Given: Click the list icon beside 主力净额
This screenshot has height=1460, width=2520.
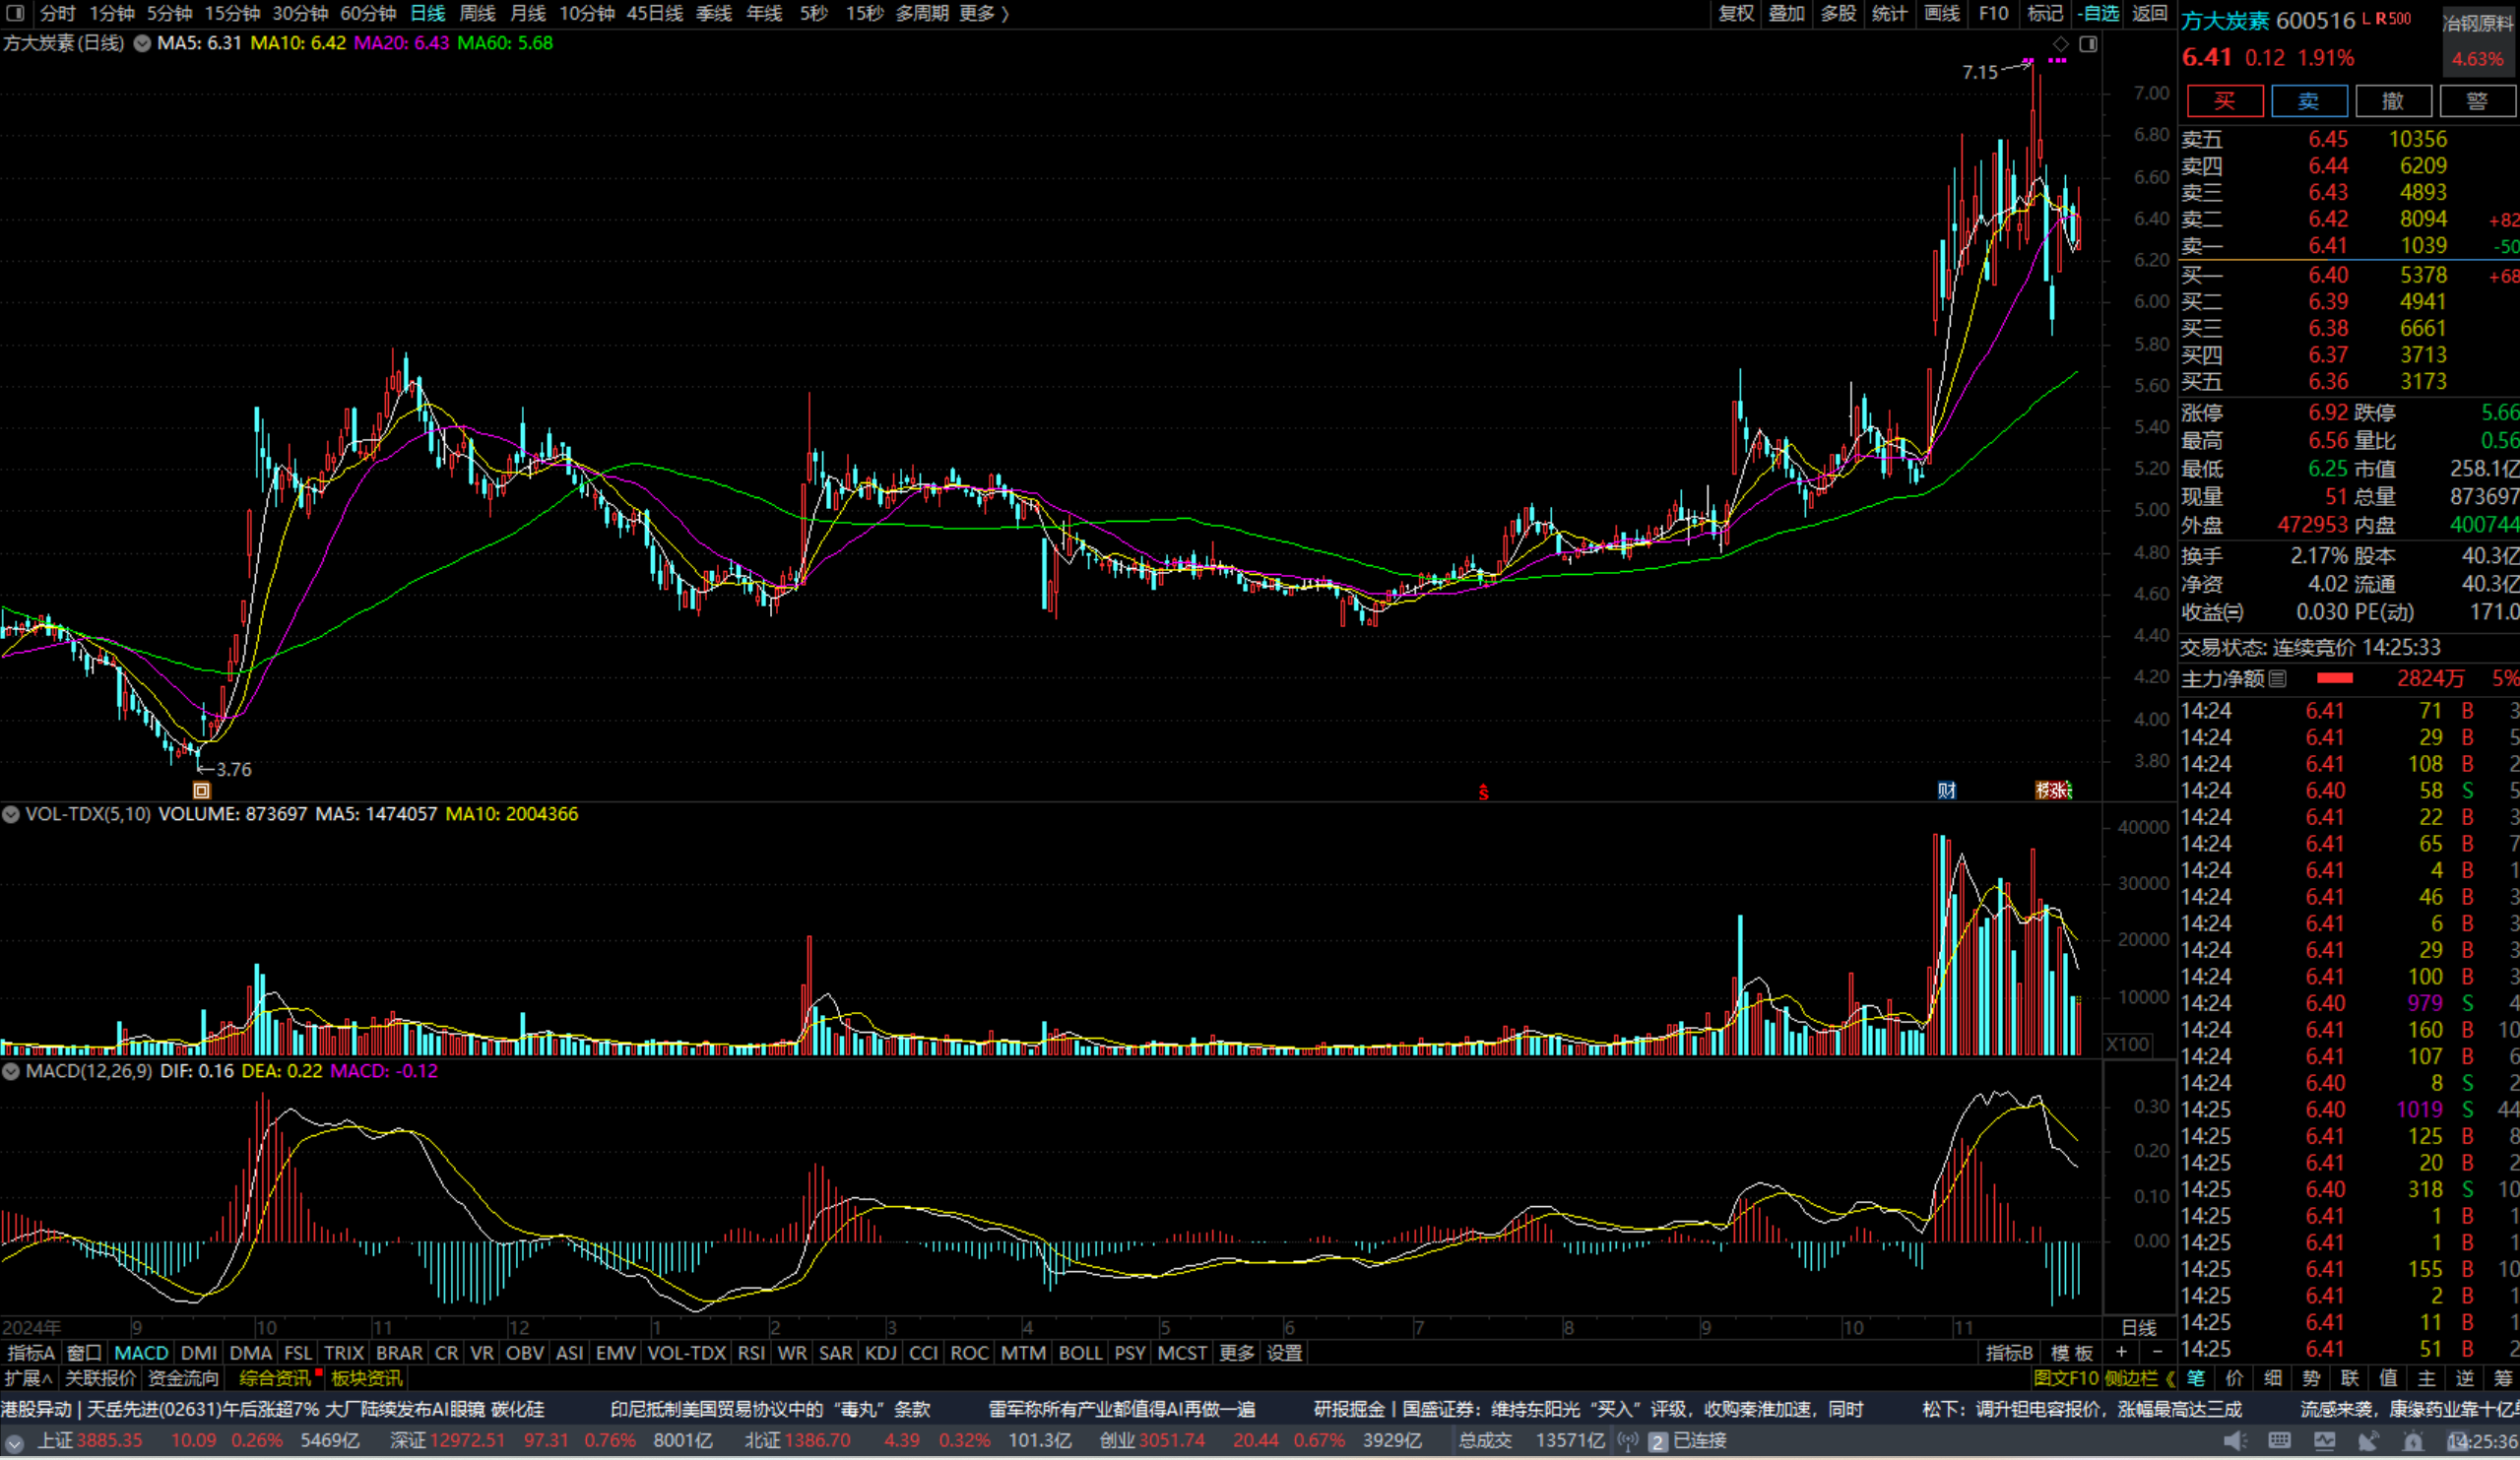Looking at the screenshot, I should tap(2277, 679).
